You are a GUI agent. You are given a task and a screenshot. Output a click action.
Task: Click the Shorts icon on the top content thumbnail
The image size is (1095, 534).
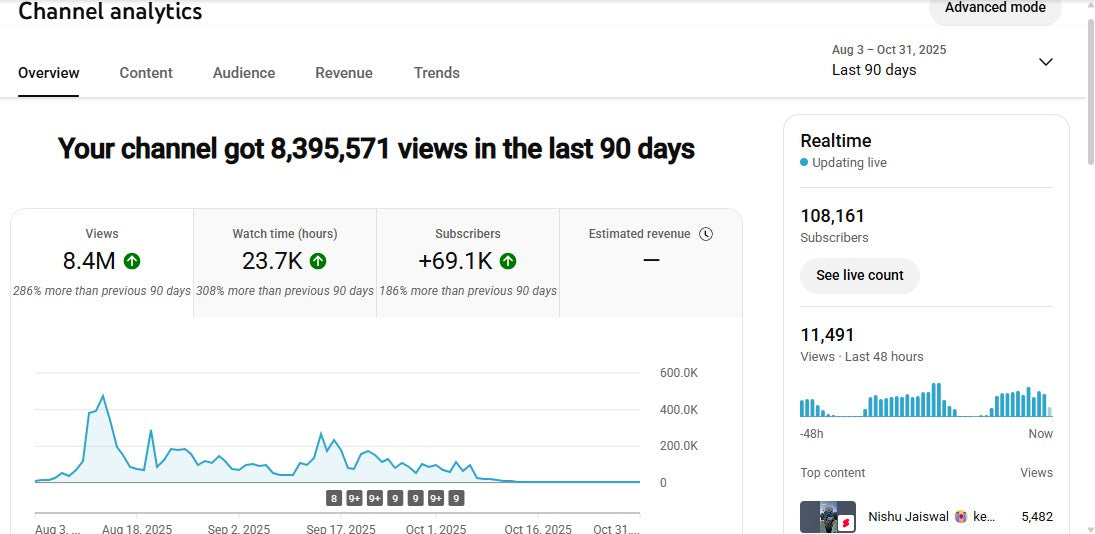pyautogui.click(x=845, y=523)
